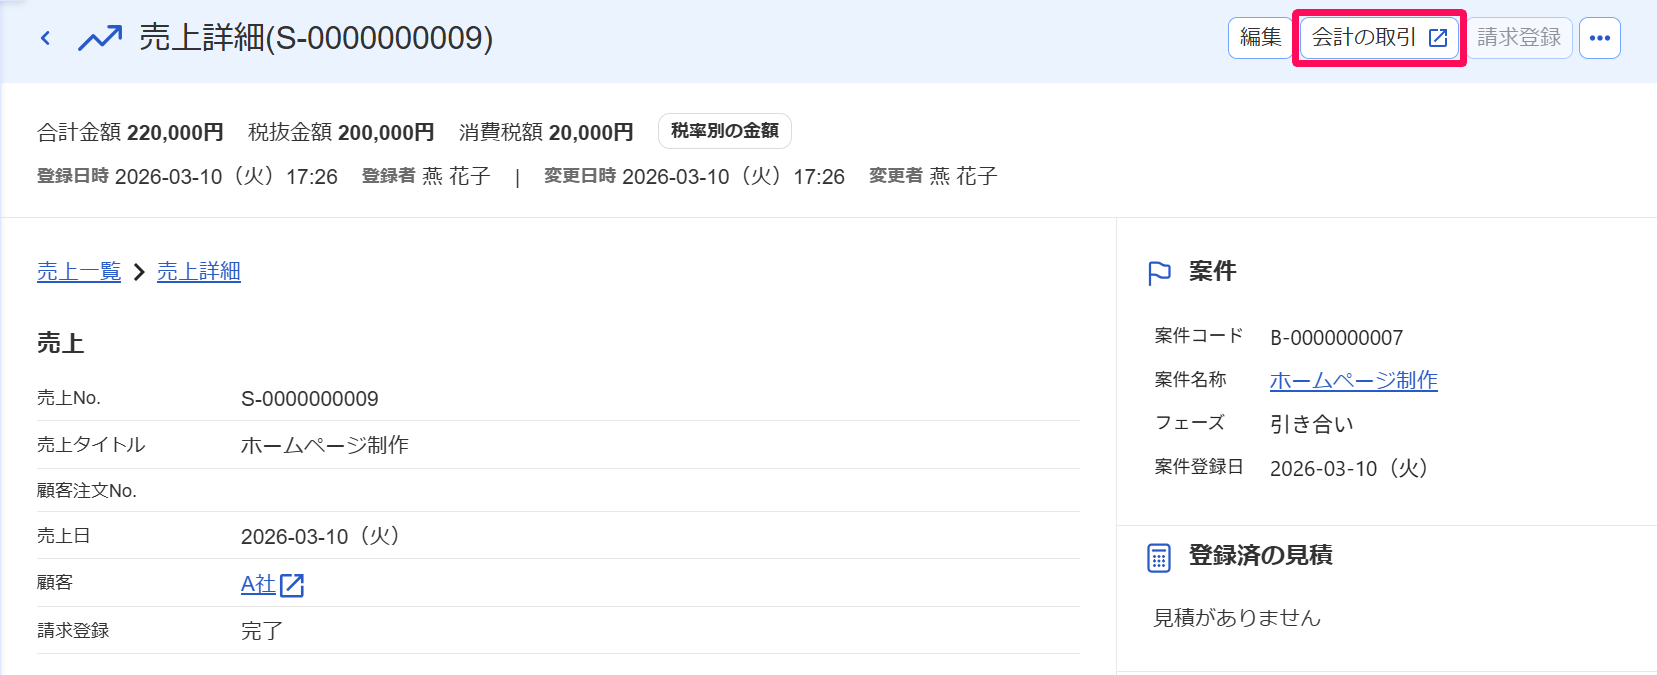Select 案件コード value B-0000000007

click(x=1337, y=338)
